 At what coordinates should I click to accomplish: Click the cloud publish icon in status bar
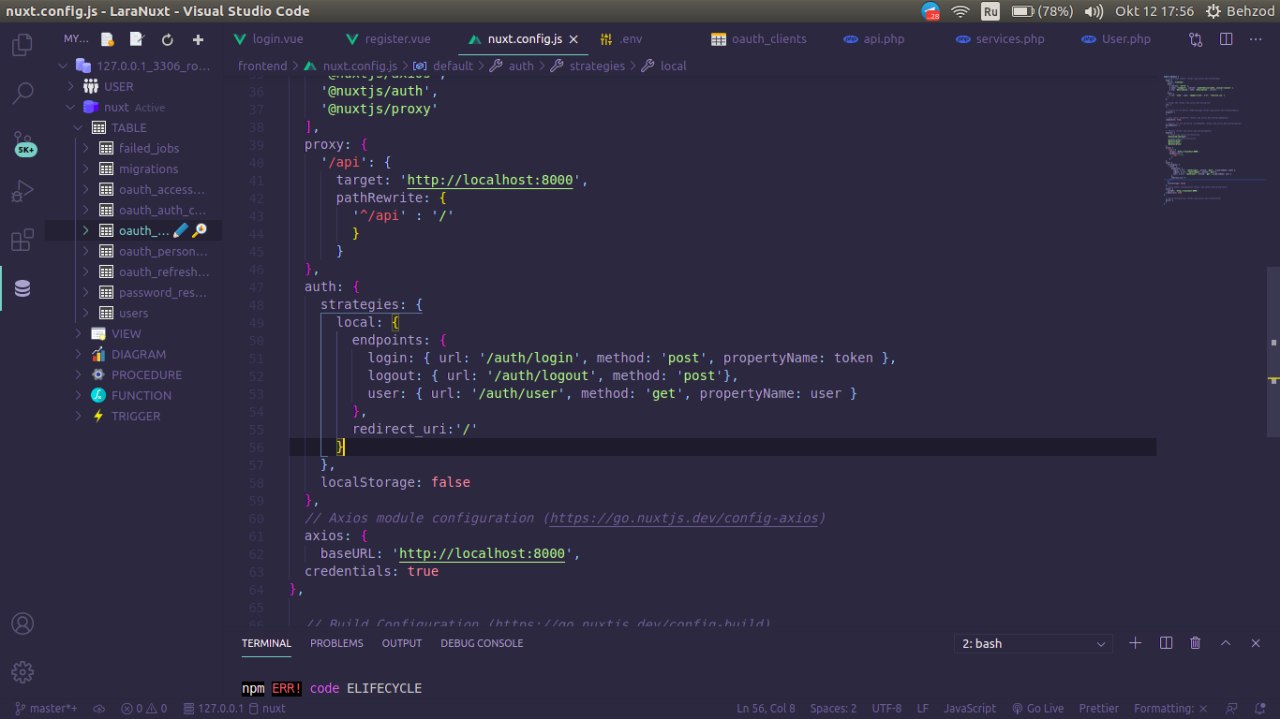99,708
